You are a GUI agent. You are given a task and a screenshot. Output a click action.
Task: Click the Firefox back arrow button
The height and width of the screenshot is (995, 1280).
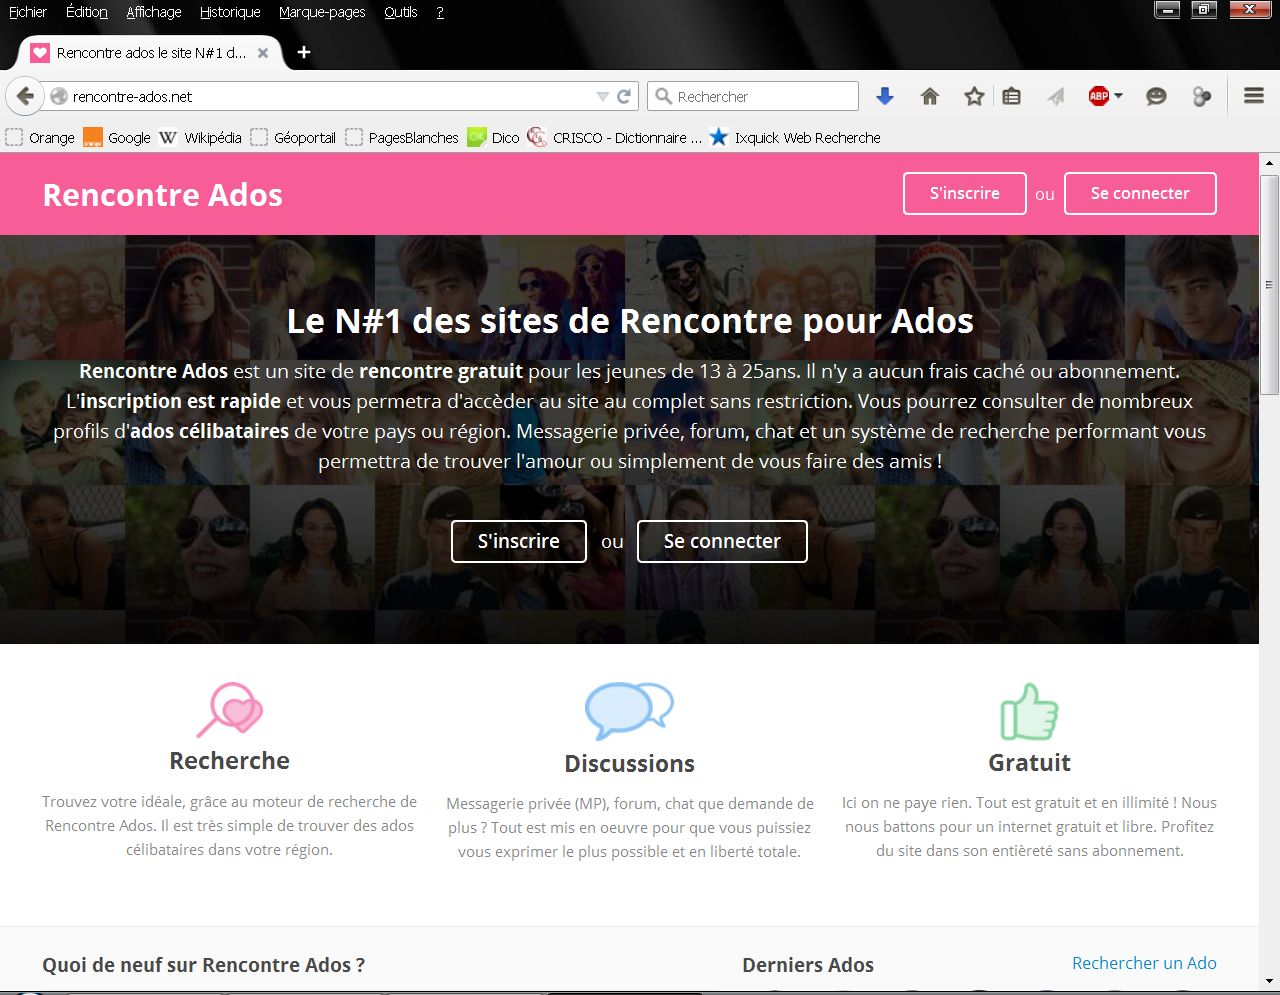click(25, 96)
